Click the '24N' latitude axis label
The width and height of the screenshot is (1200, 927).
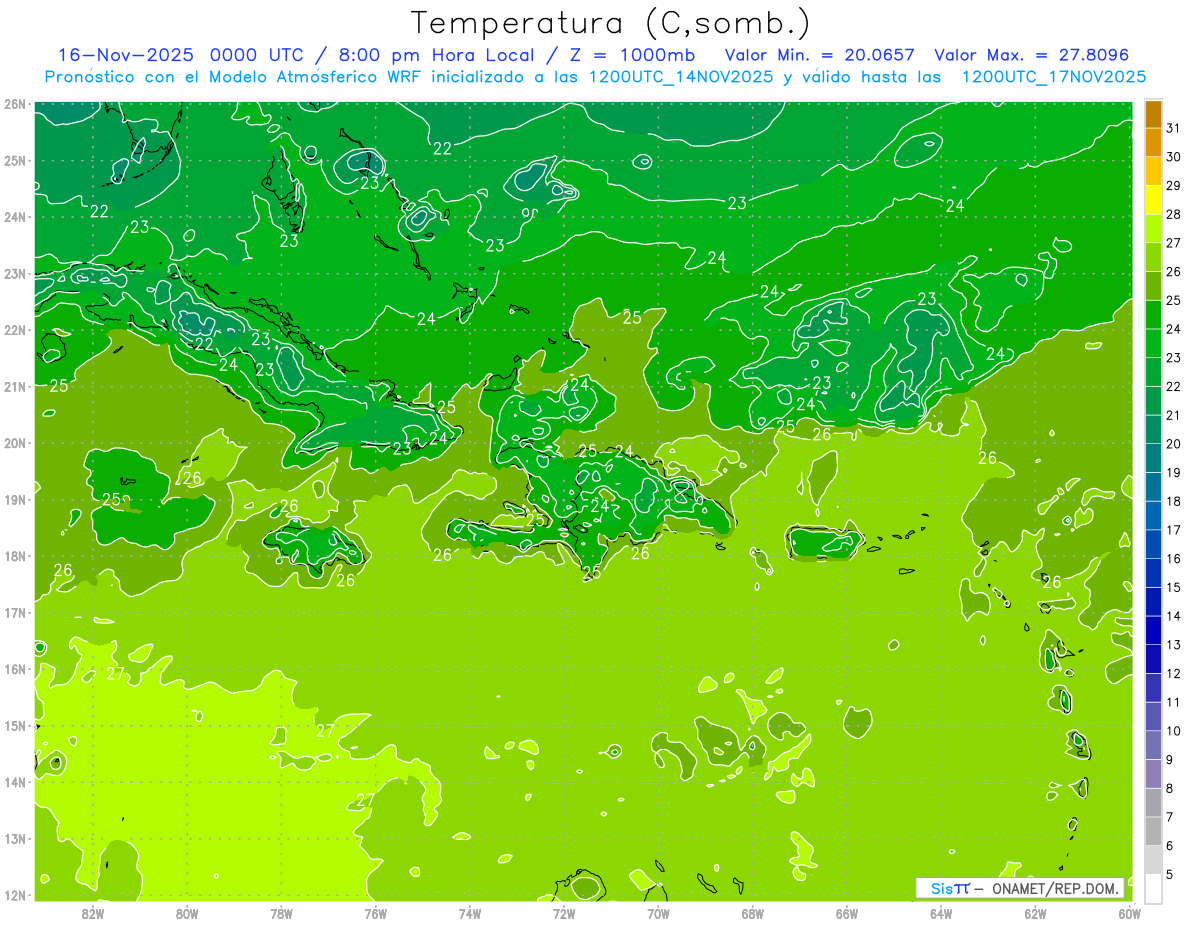tap(14, 217)
